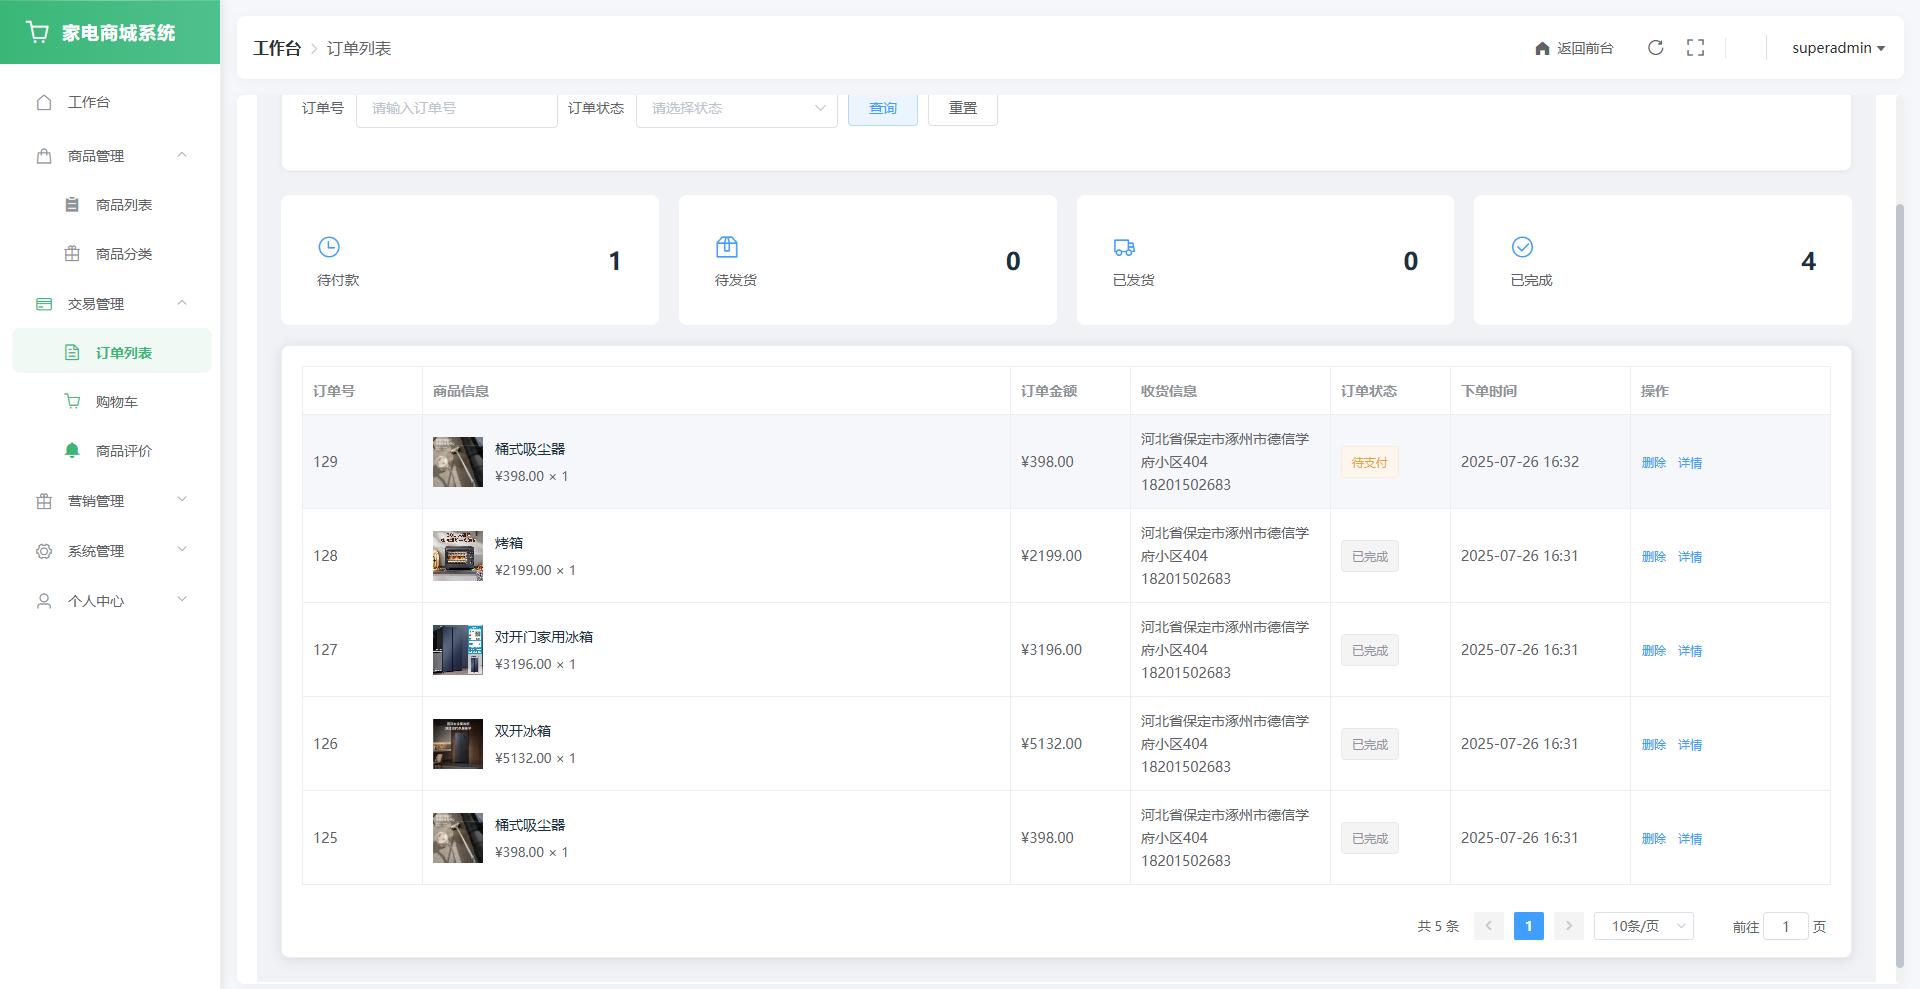Open 购物车 in the sidebar
This screenshot has width=1920, height=989.
click(x=116, y=402)
